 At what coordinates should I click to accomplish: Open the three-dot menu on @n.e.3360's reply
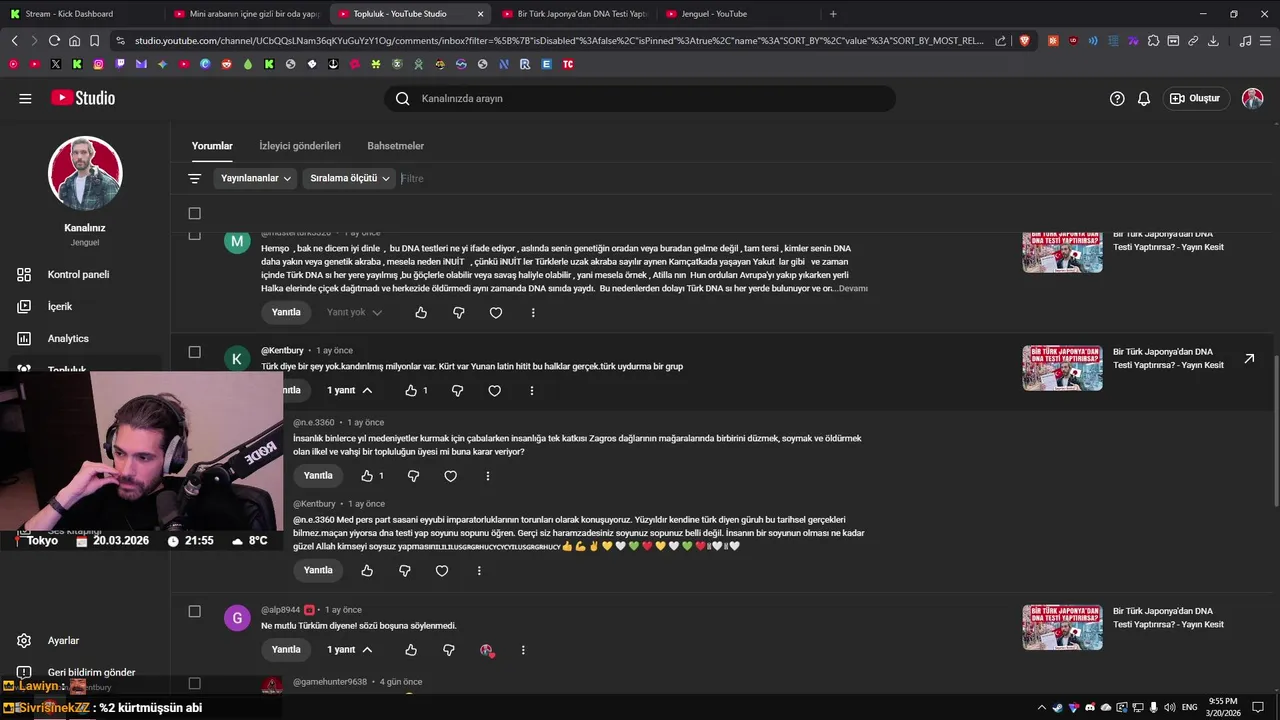(488, 476)
